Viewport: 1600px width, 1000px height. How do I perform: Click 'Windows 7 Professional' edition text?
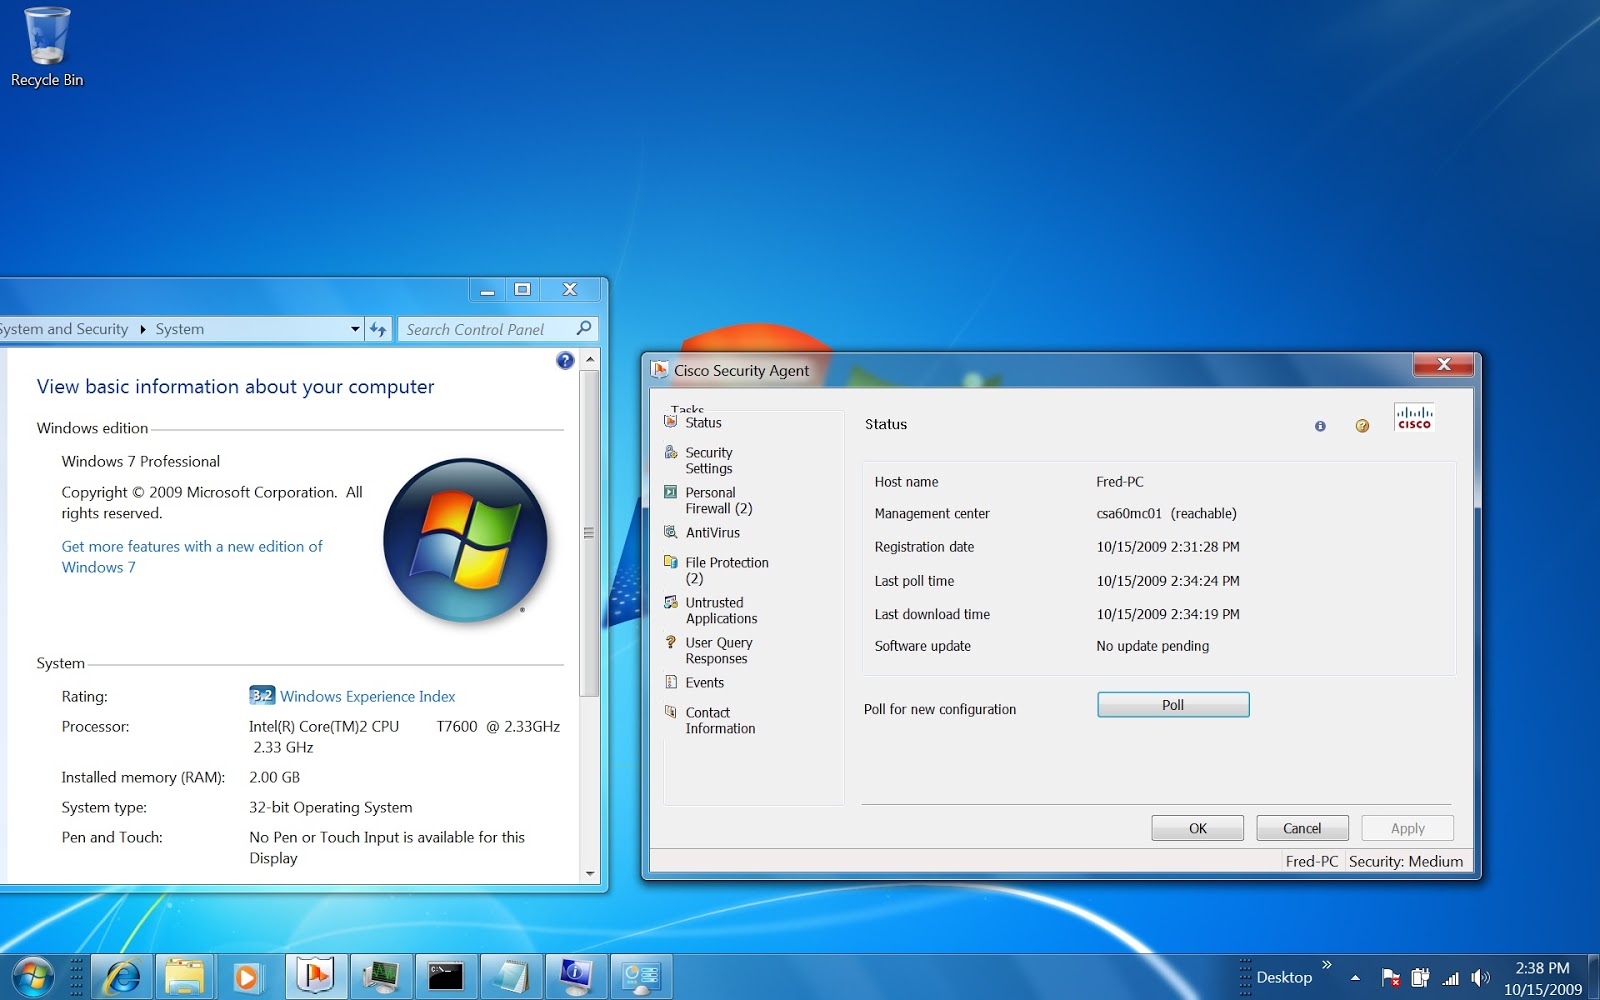click(x=140, y=461)
